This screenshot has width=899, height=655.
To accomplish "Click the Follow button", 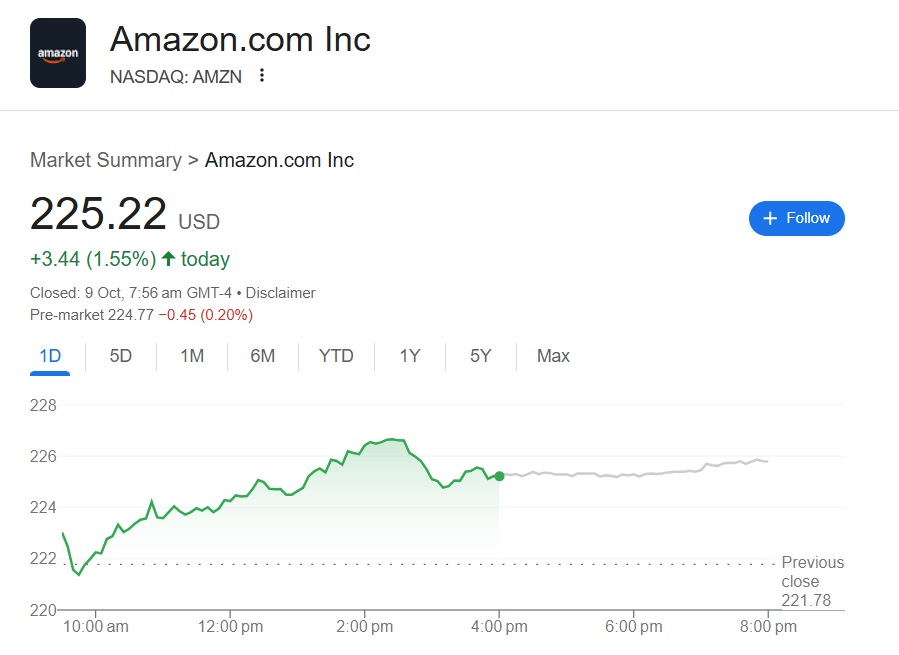I will pos(796,218).
